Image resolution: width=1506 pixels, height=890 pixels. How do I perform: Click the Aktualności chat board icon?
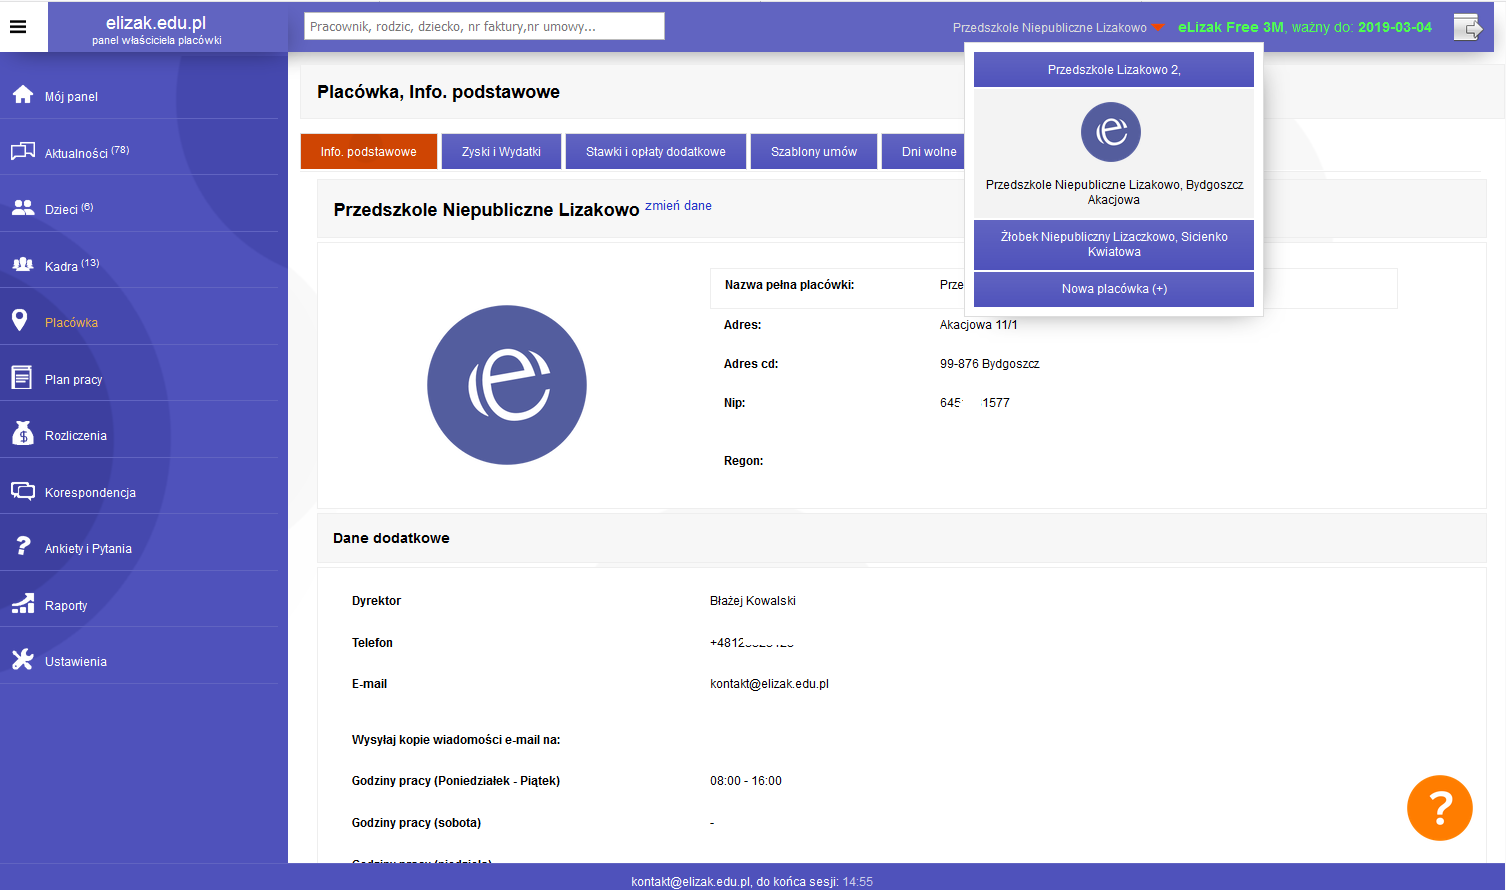(x=23, y=151)
